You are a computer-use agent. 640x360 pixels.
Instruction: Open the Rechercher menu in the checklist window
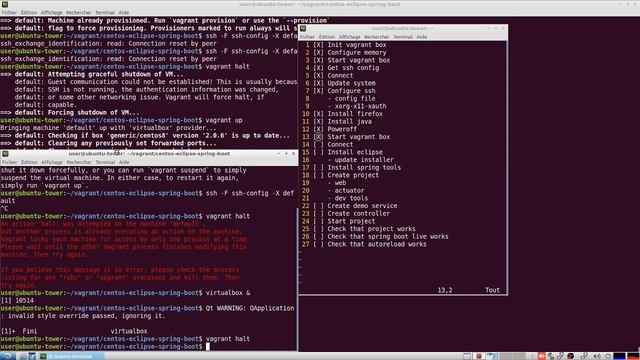click(376, 37)
